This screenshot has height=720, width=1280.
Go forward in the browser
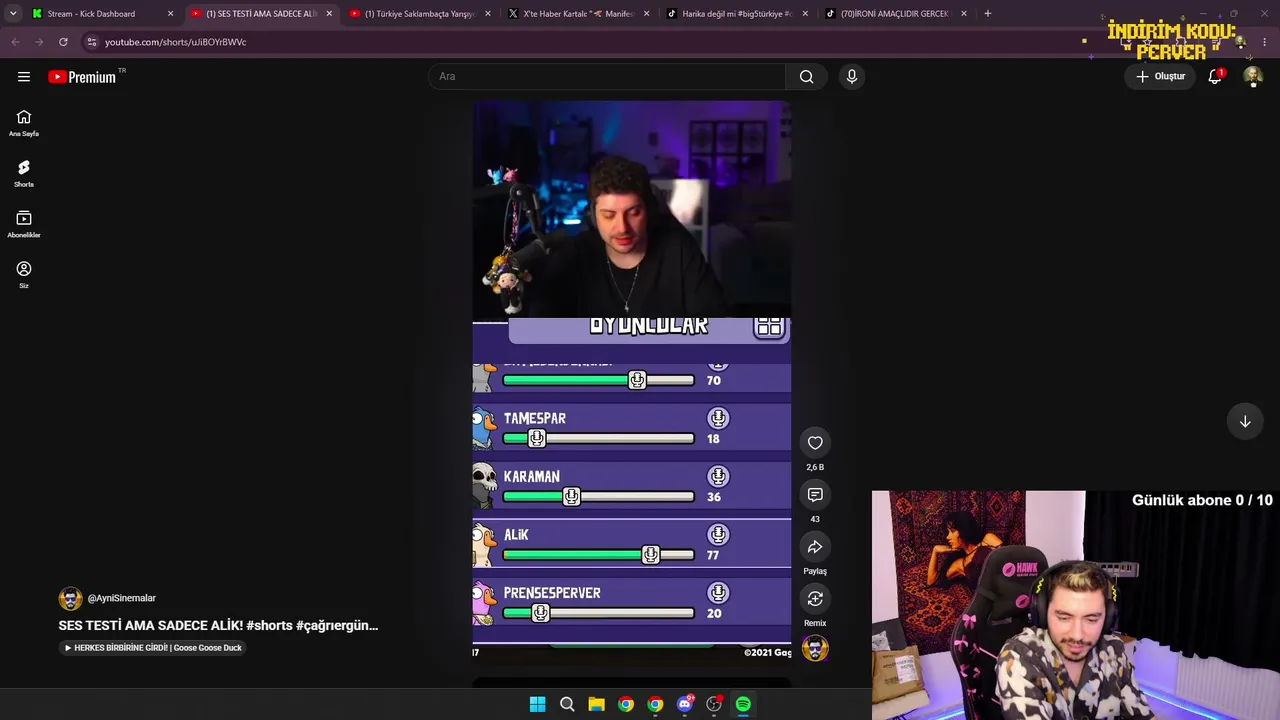click(x=39, y=42)
